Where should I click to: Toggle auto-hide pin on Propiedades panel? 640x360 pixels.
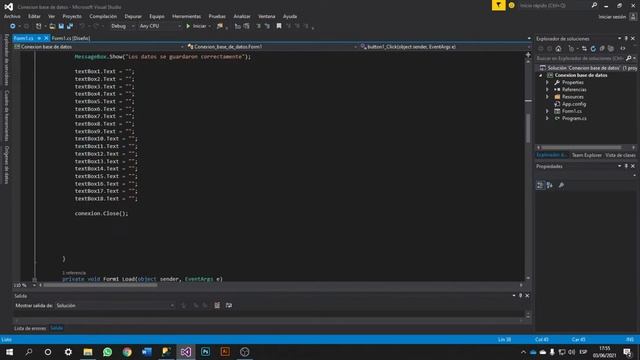point(626,166)
